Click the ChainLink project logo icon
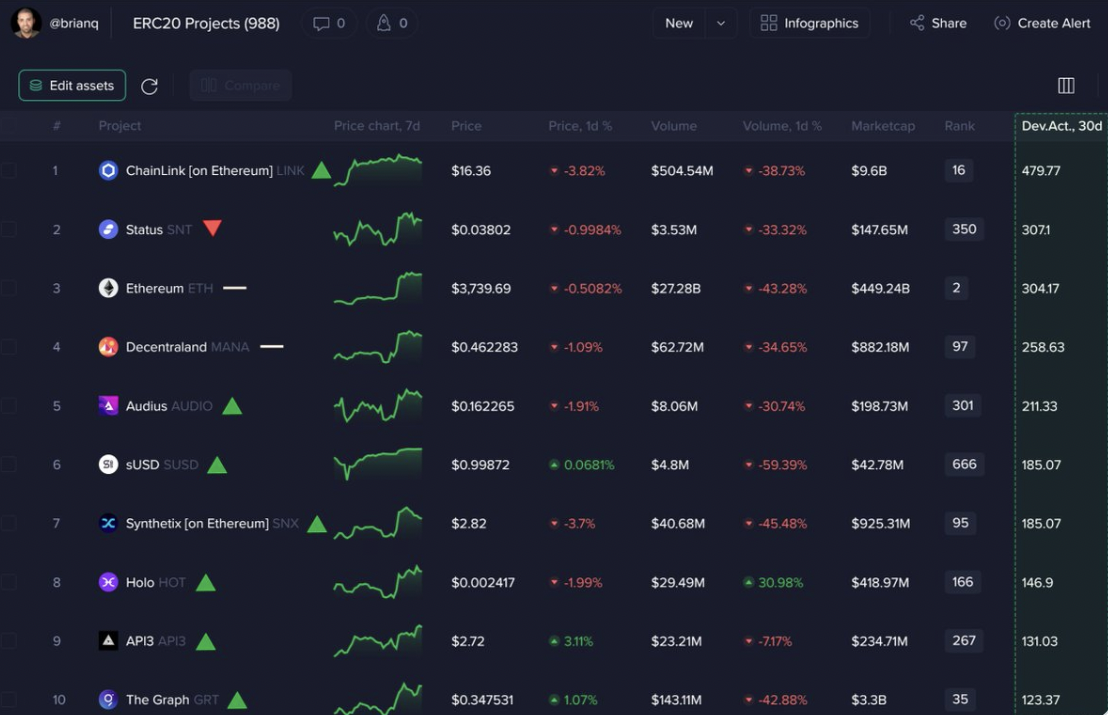 (x=108, y=170)
